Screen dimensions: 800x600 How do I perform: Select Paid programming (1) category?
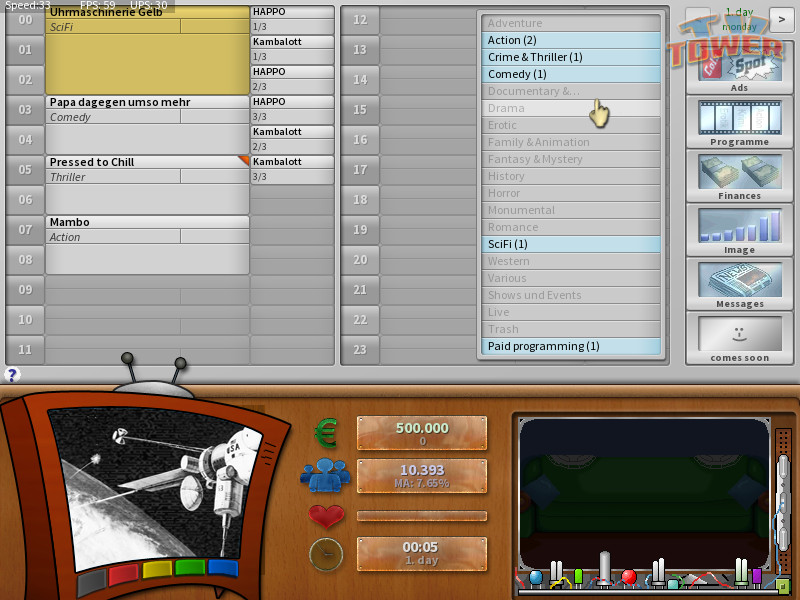click(x=571, y=346)
